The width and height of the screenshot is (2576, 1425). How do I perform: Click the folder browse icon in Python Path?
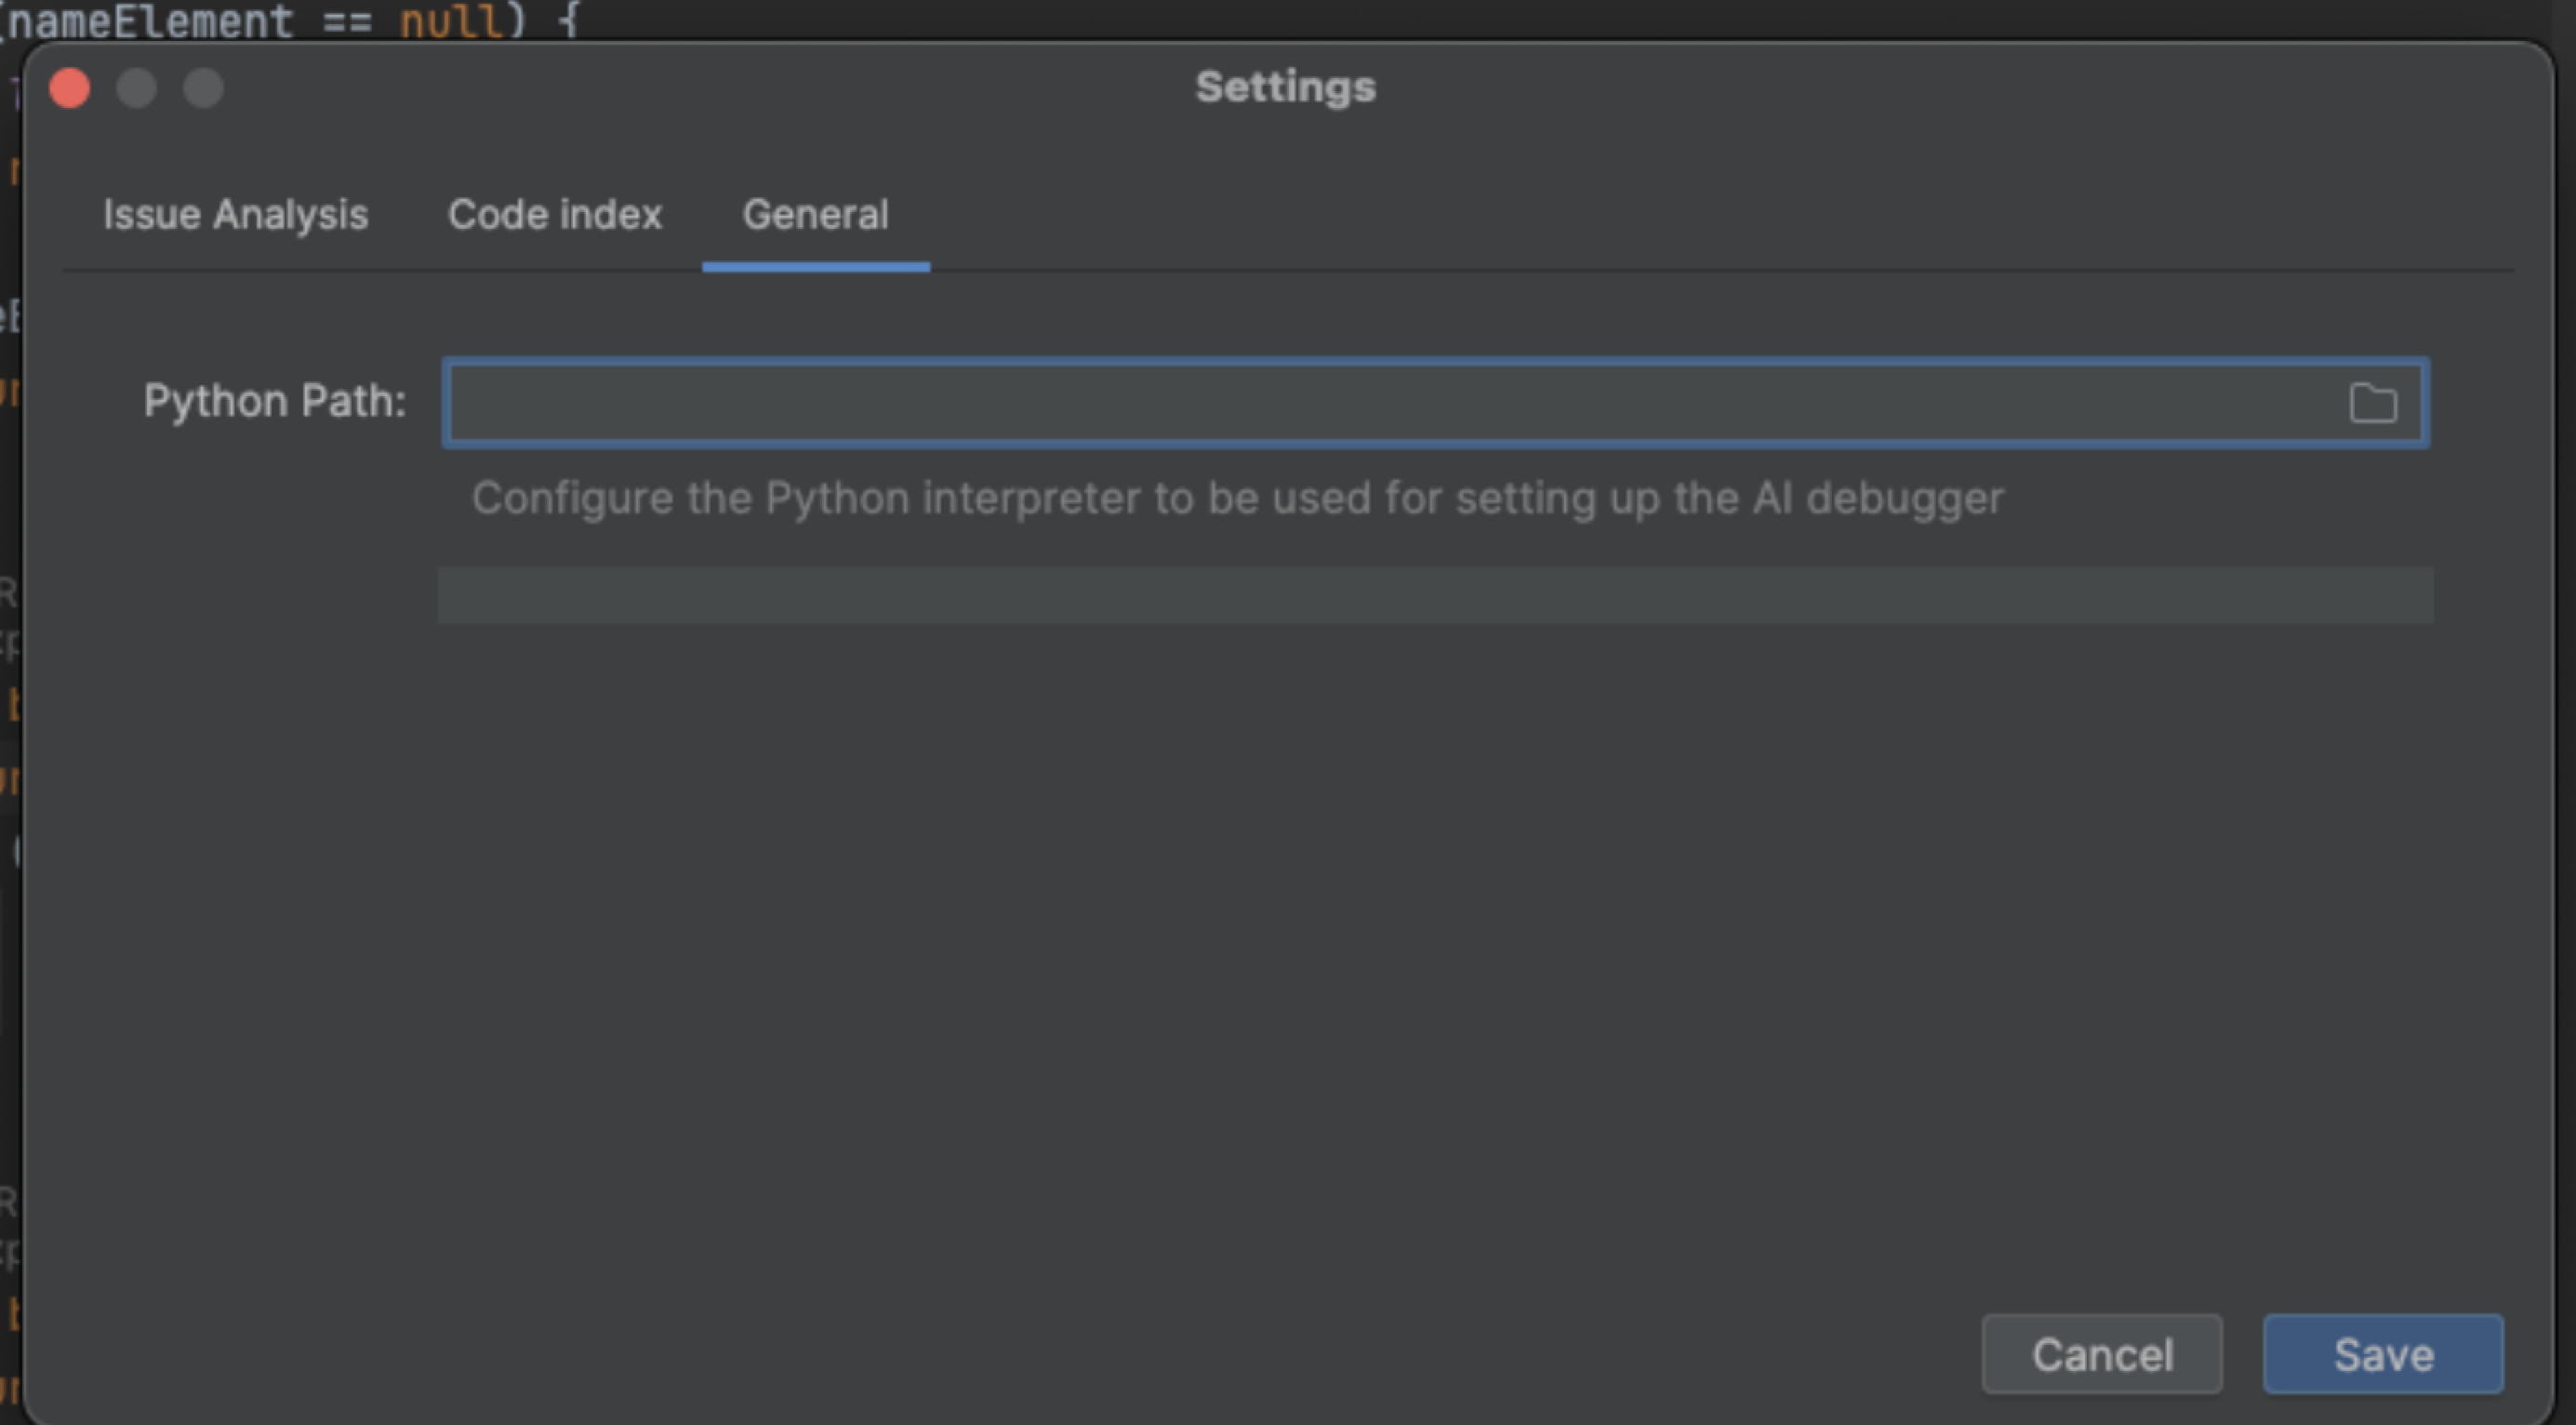[x=2372, y=403]
